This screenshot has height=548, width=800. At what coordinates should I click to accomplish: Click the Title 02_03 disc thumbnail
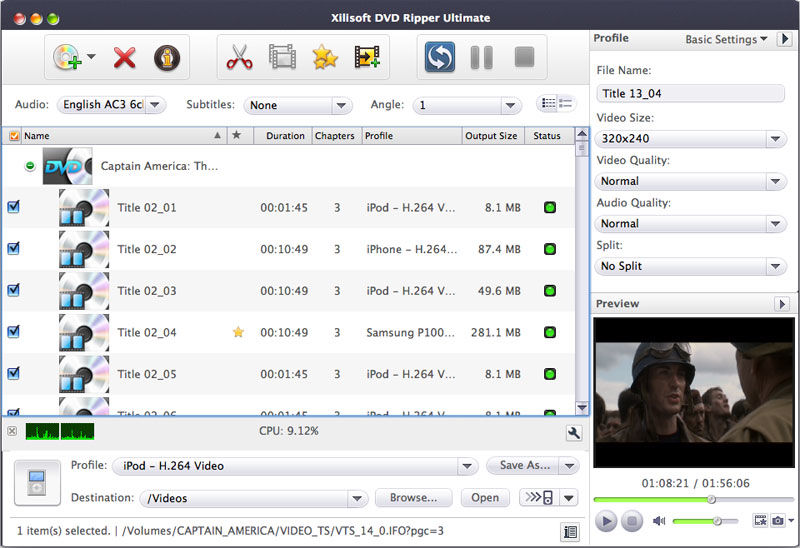pyautogui.click(x=84, y=291)
